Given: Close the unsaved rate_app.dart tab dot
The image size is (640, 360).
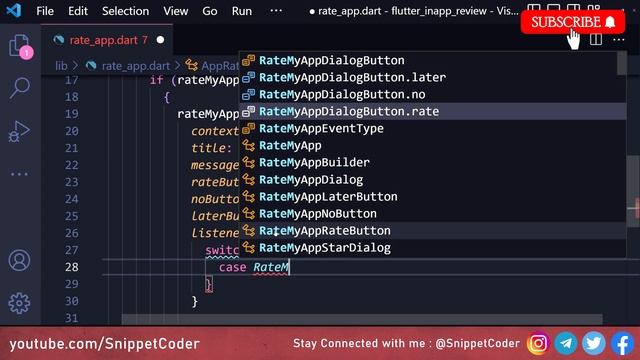Looking at the screenshot, I should 160,40.
